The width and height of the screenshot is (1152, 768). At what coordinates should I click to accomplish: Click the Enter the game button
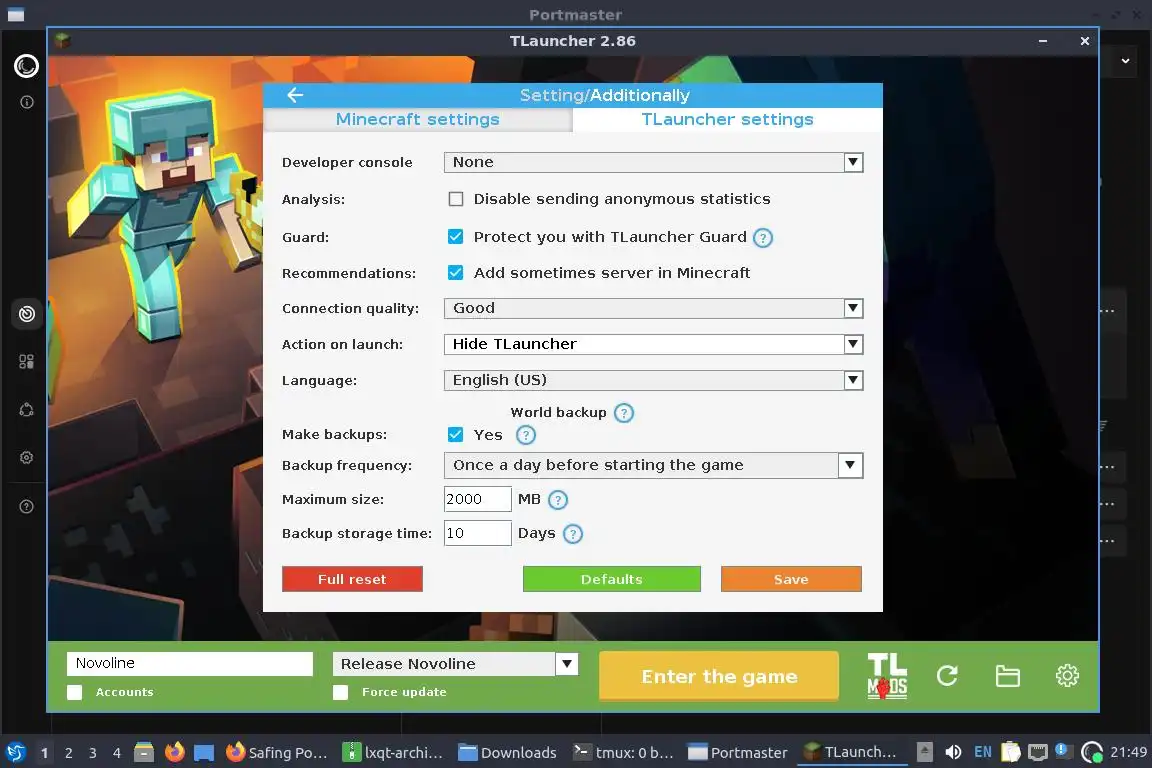click(719, 676)
